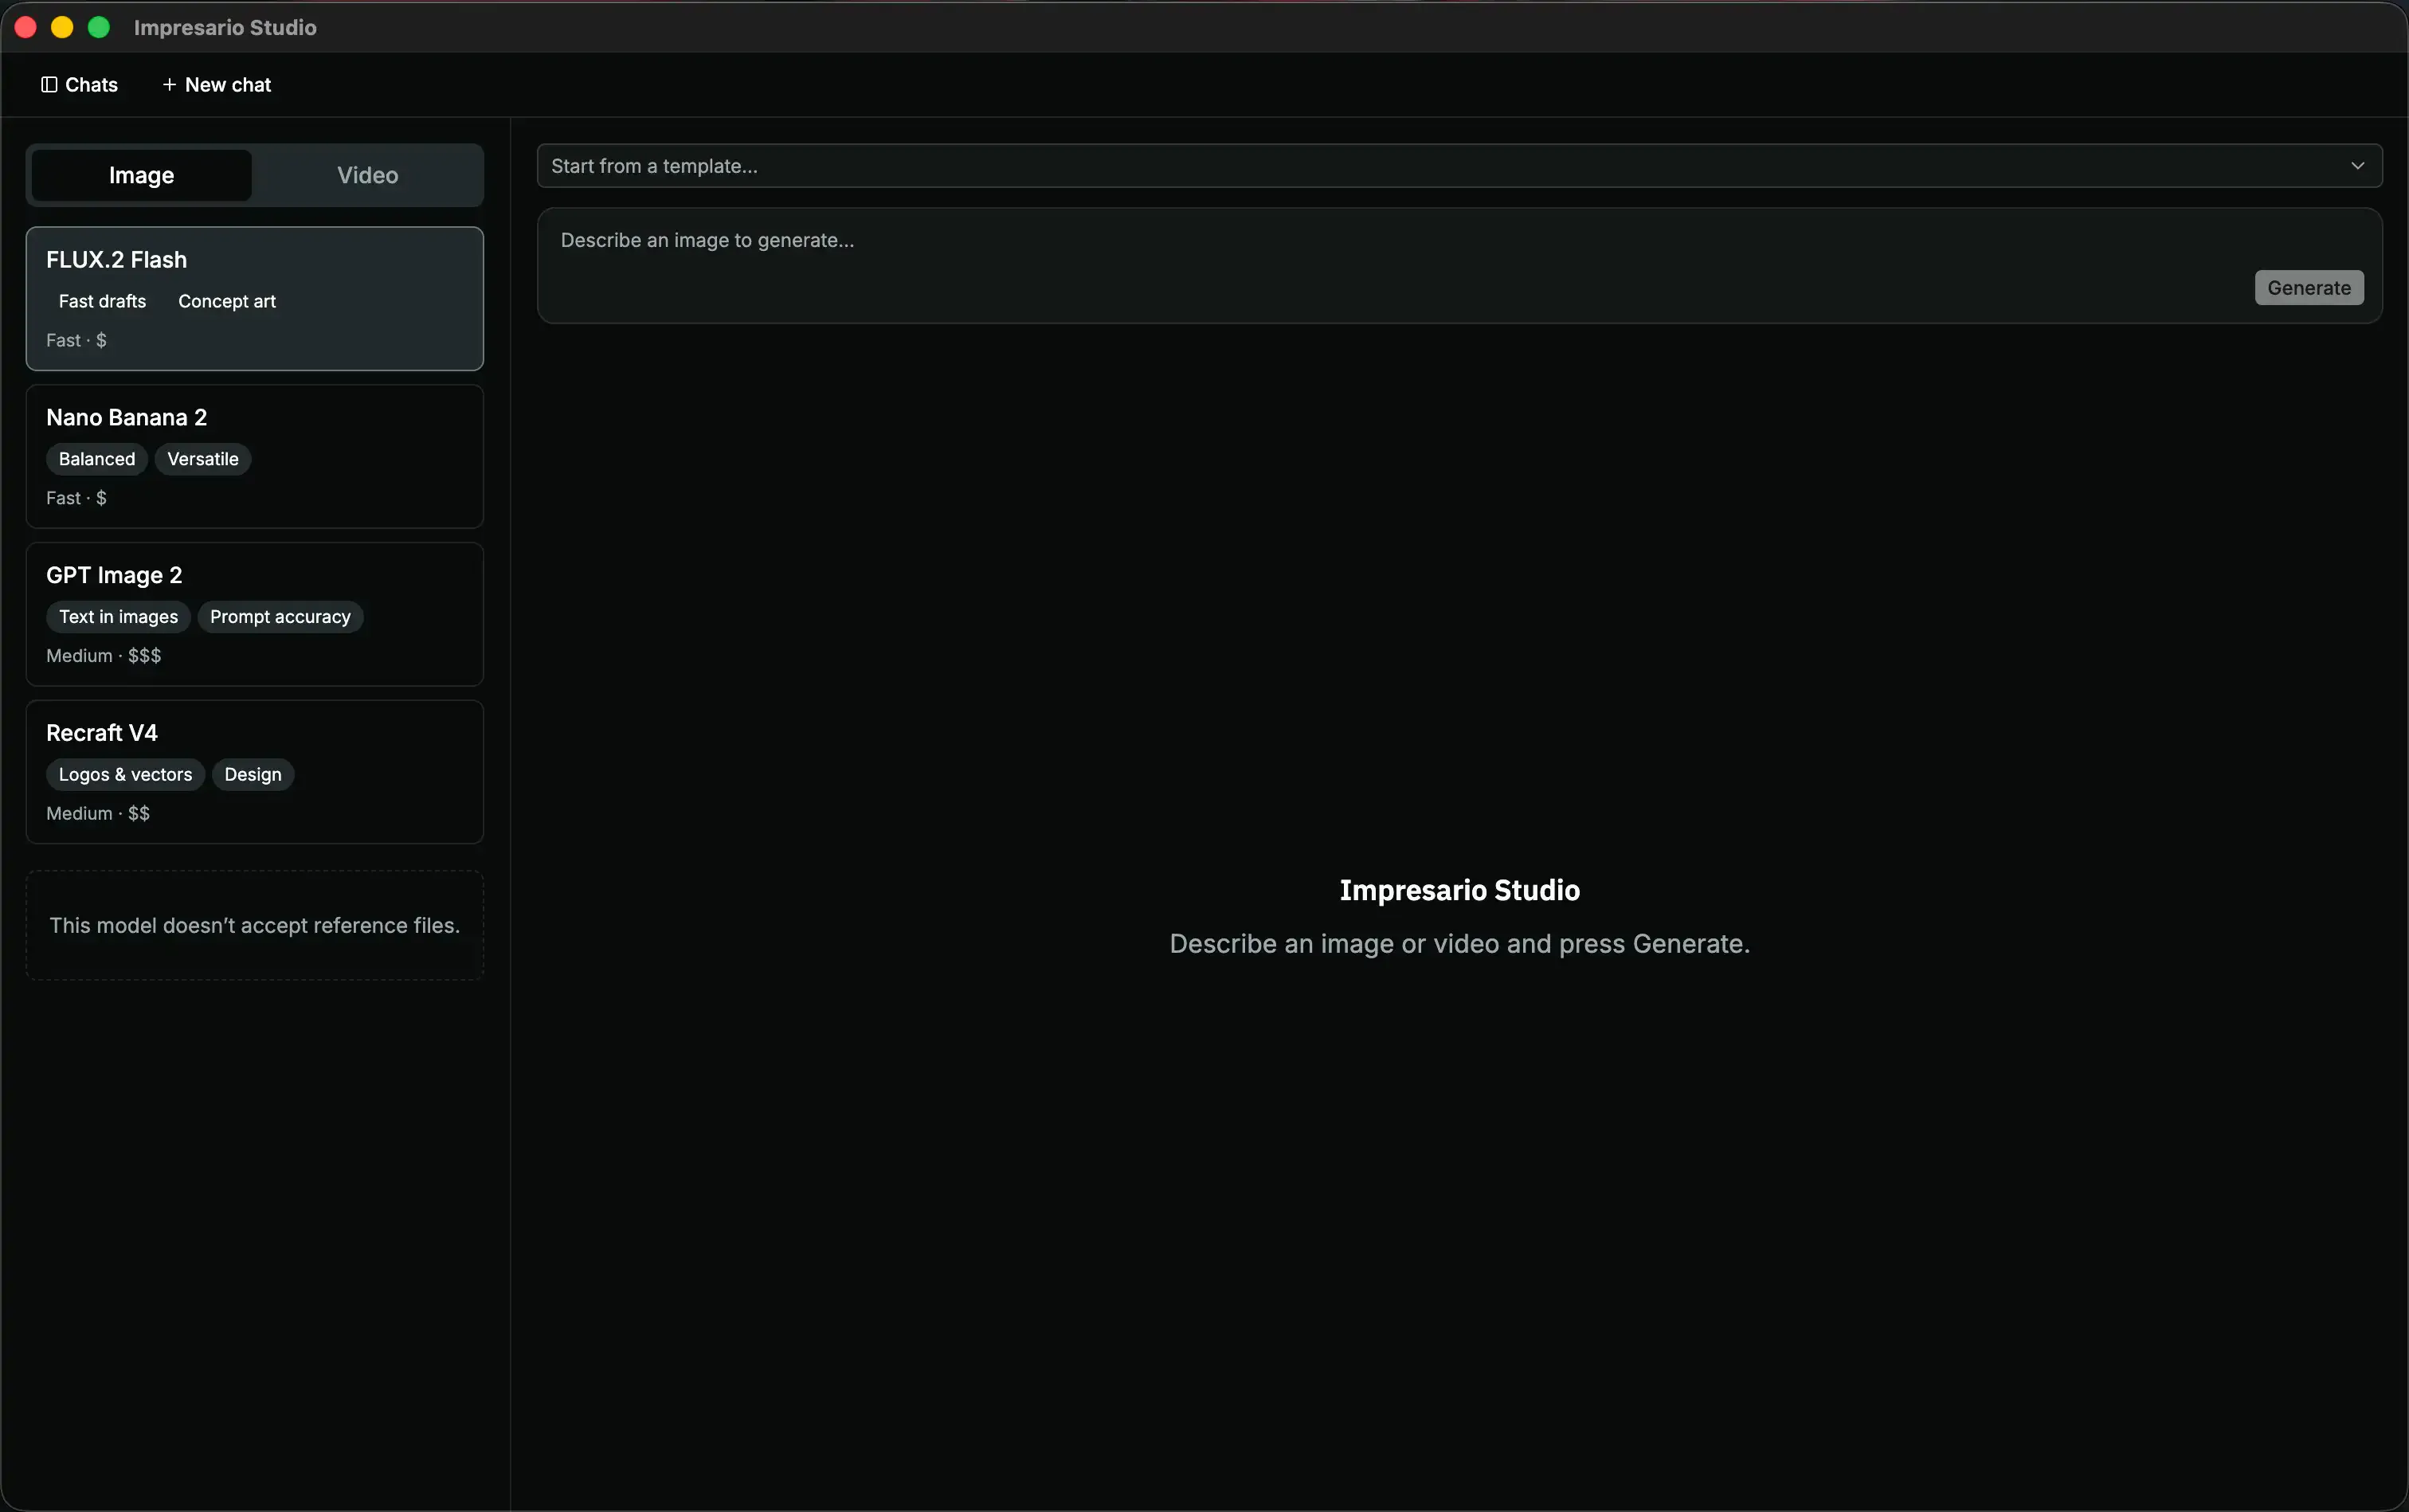Viewport: 2409px width, 1512px height.
Task: Open the Start from a template dropdown
Action: click(x=1459, y=166)
